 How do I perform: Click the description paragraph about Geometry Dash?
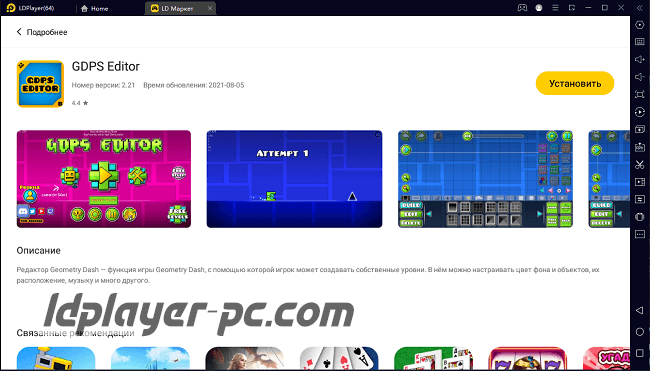click(x=308, y=275)
